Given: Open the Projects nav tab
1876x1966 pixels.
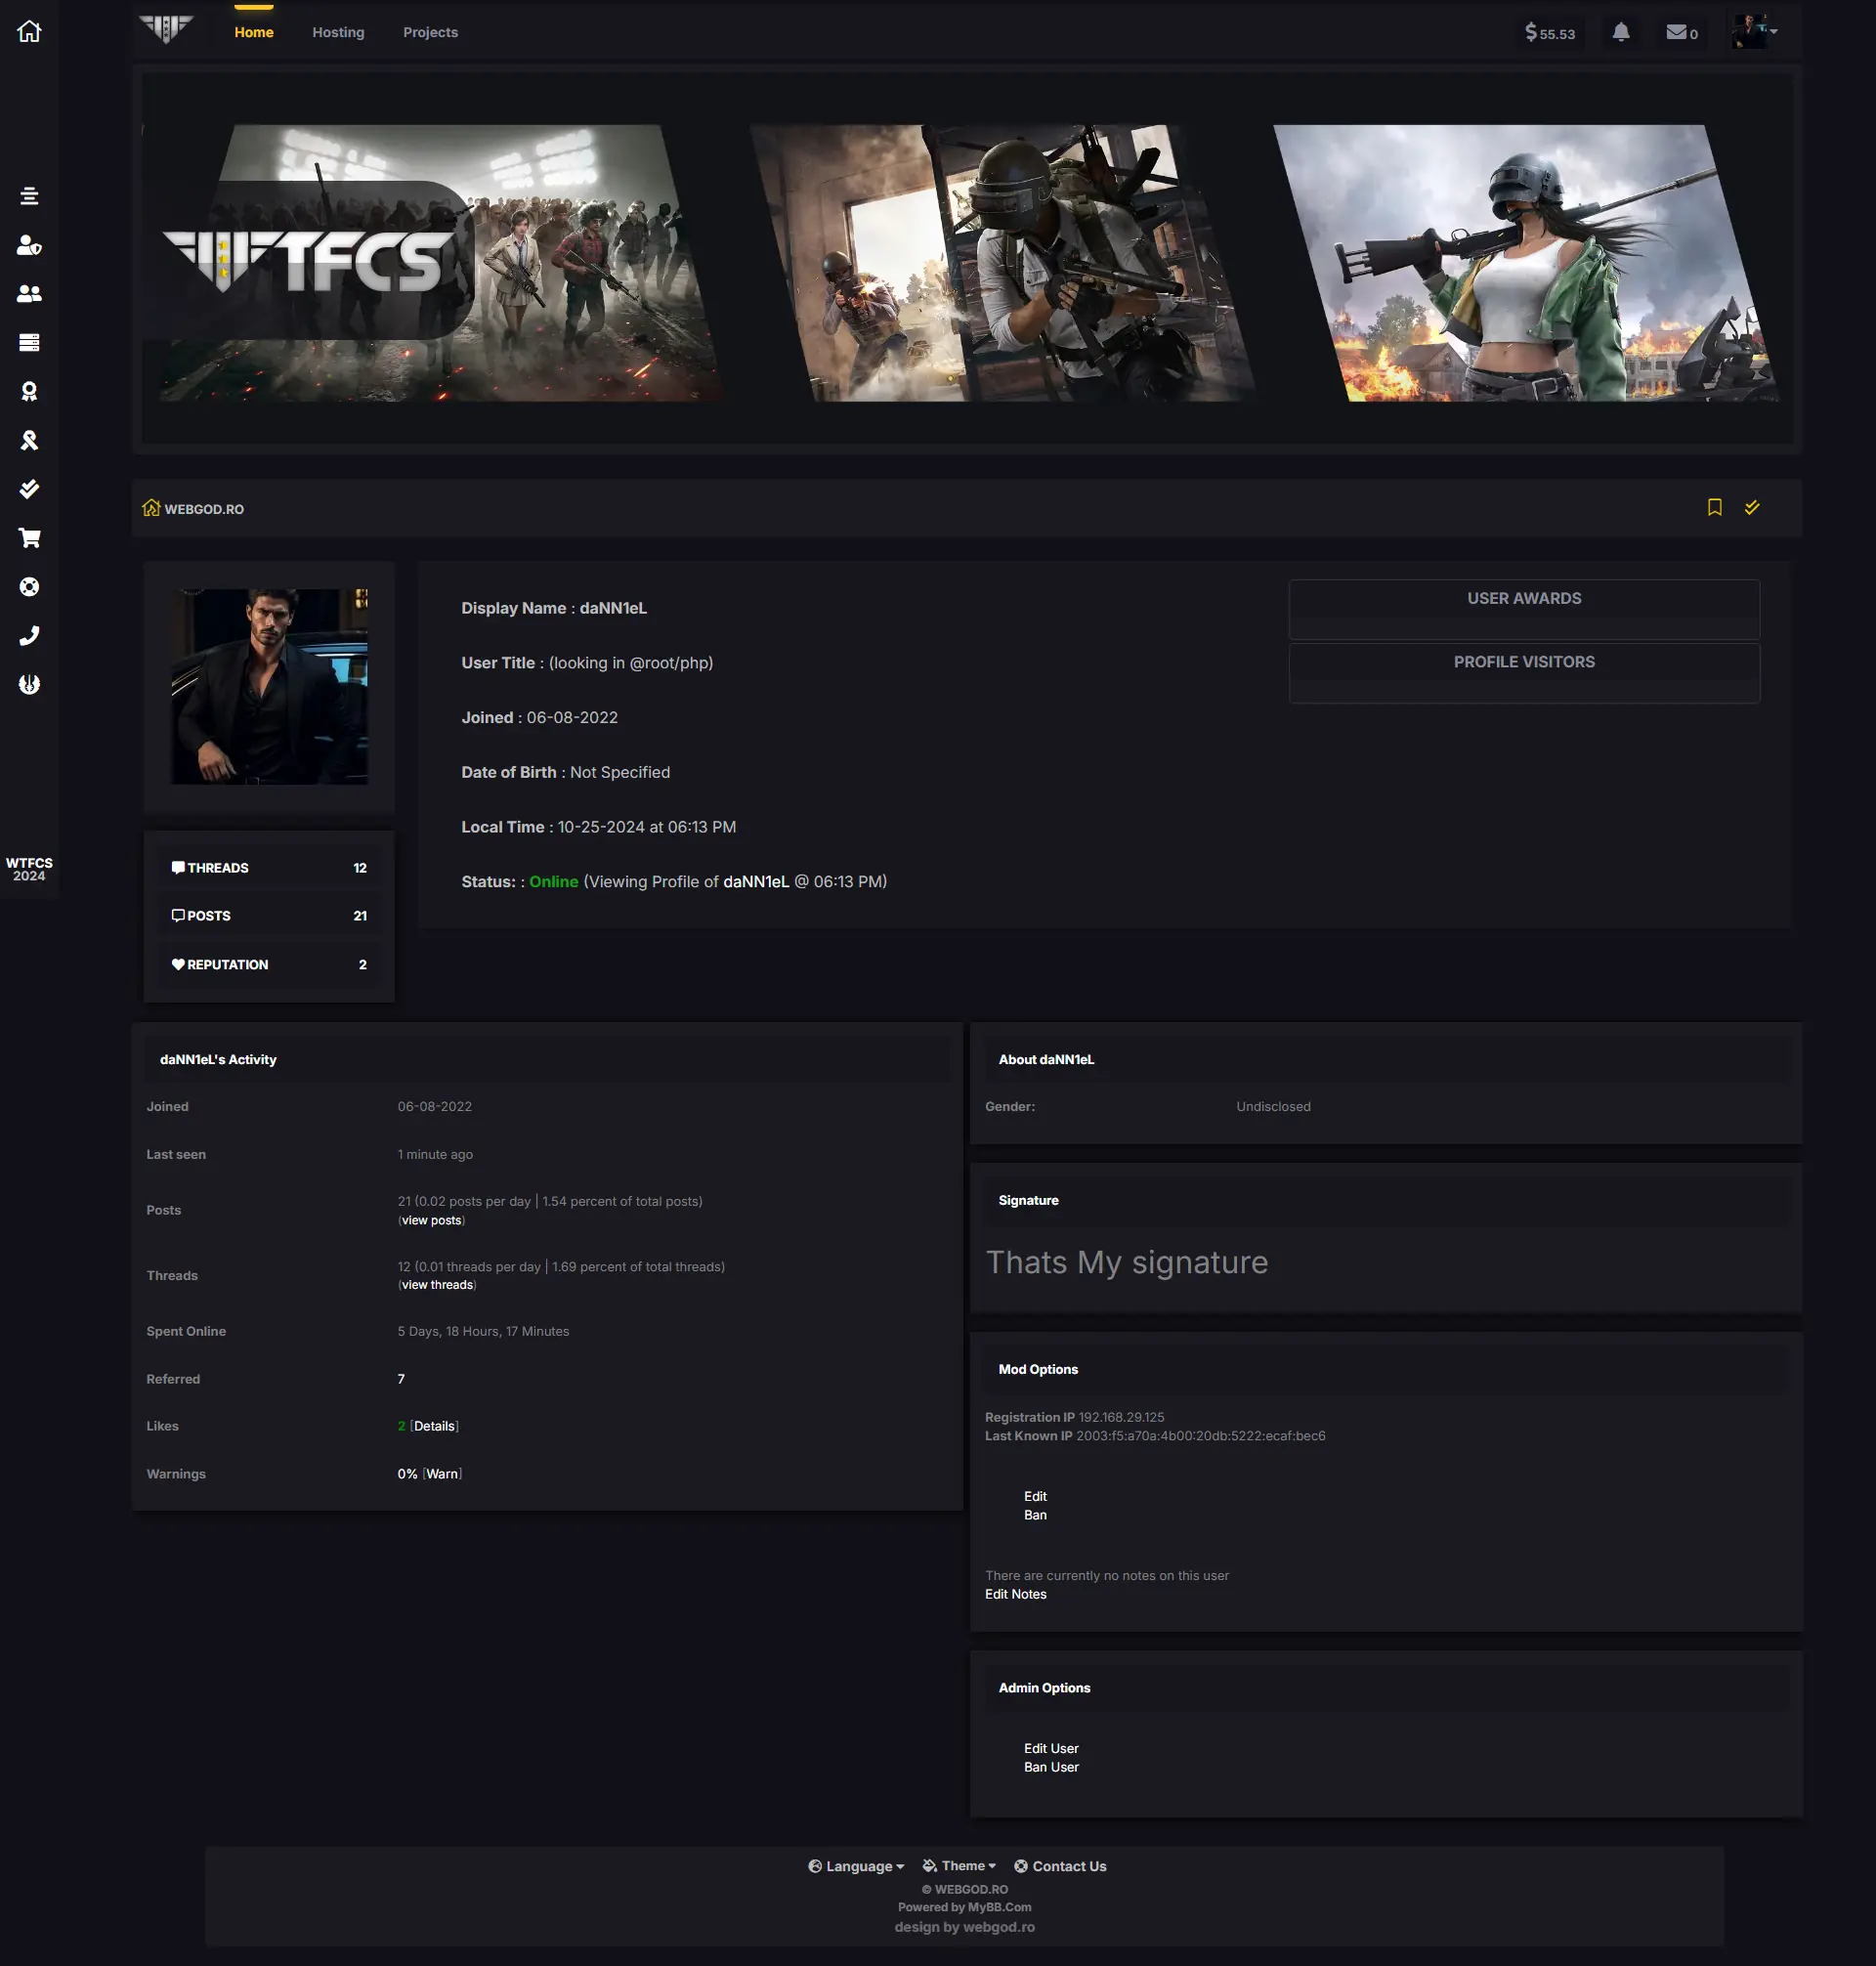Looking at the screenshot, I should coord(430,32).
